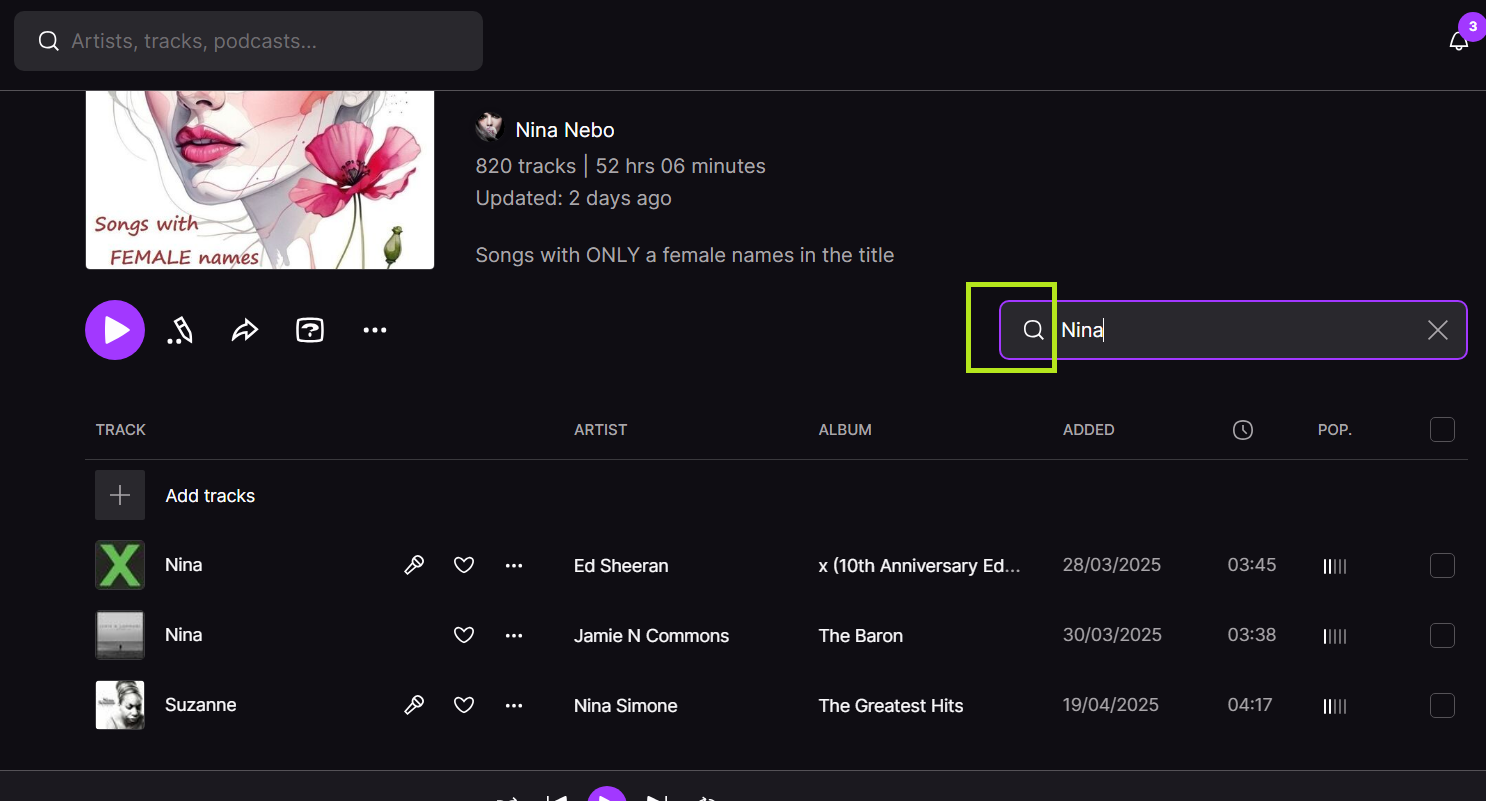Click the 'Updated: 2 days ago' text
1486x801 pixels.
pyautogui.click(x=574, y=198)
